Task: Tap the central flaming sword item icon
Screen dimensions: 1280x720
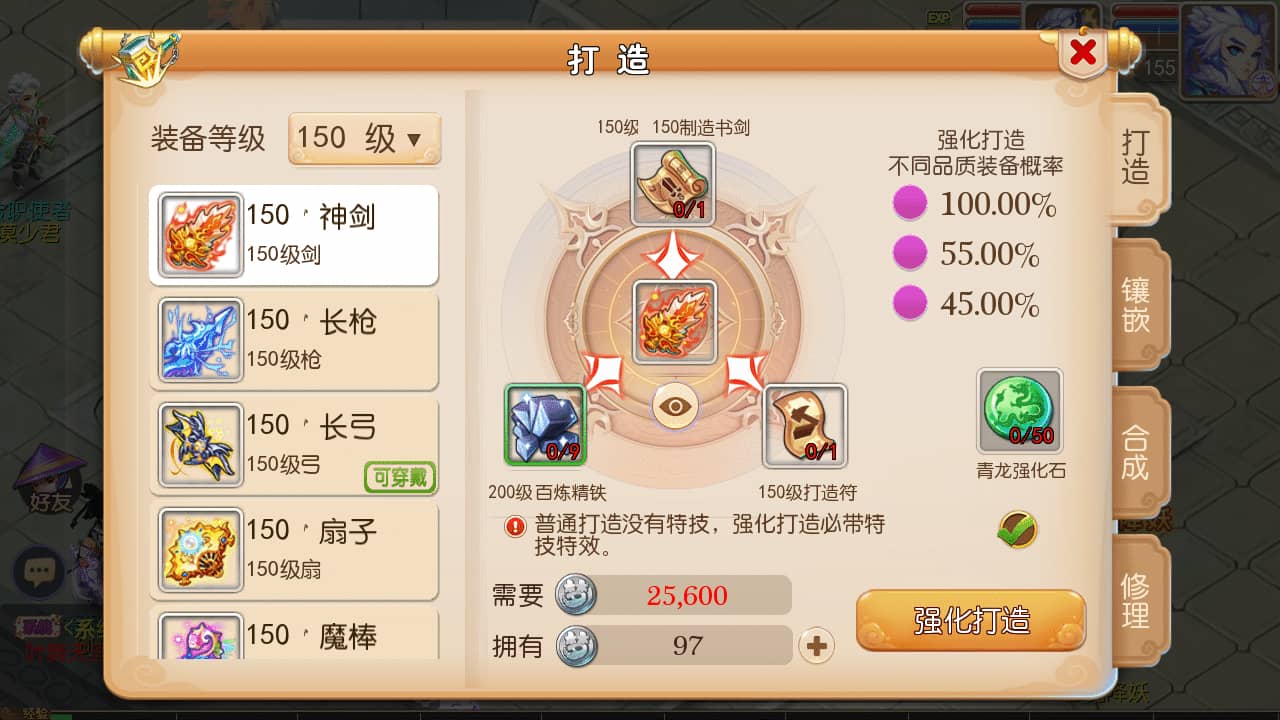Action: click(x=675, y=322)
